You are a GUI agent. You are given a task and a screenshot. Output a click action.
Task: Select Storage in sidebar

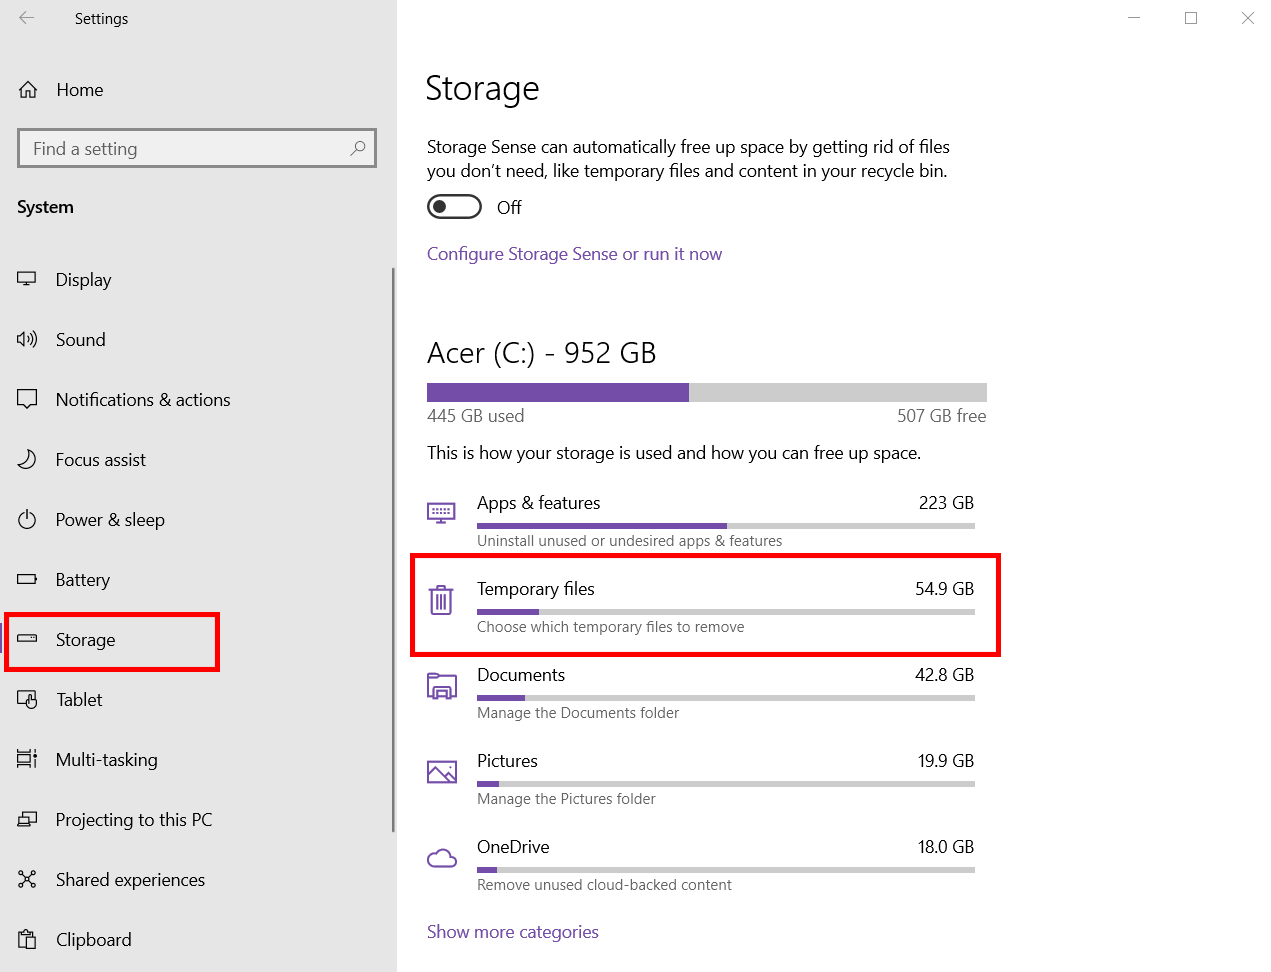(198, 640)
